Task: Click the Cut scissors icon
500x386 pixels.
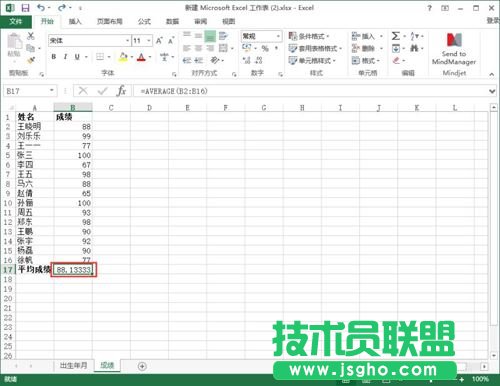Action: point(31,36)
